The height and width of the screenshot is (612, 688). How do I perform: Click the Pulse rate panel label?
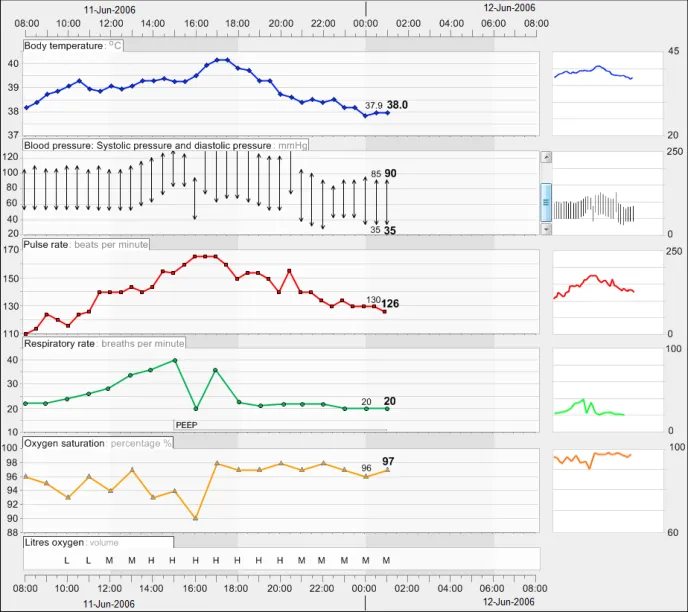point(86,244)
